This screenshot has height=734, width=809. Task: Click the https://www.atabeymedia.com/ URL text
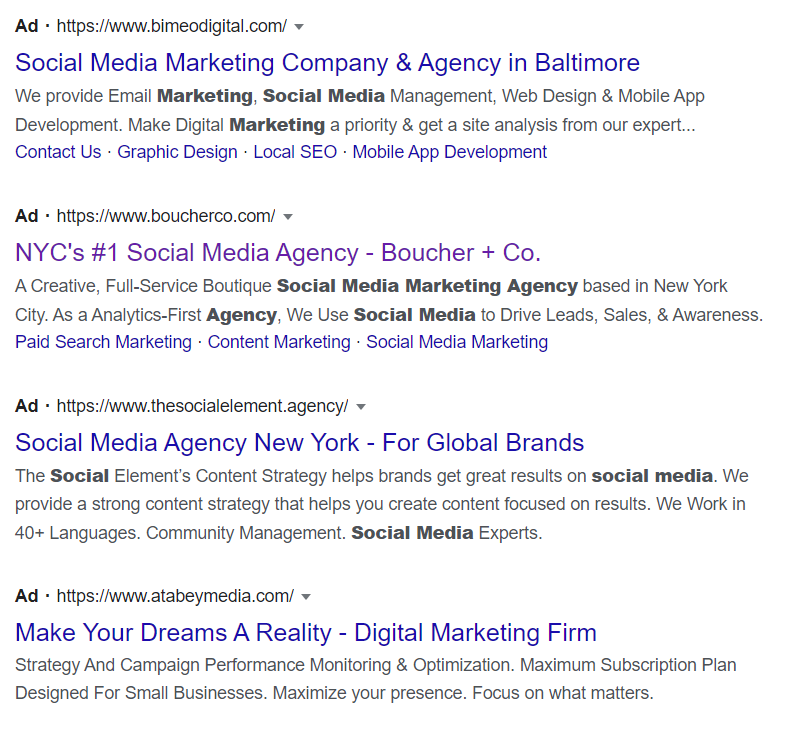[175, 596]
